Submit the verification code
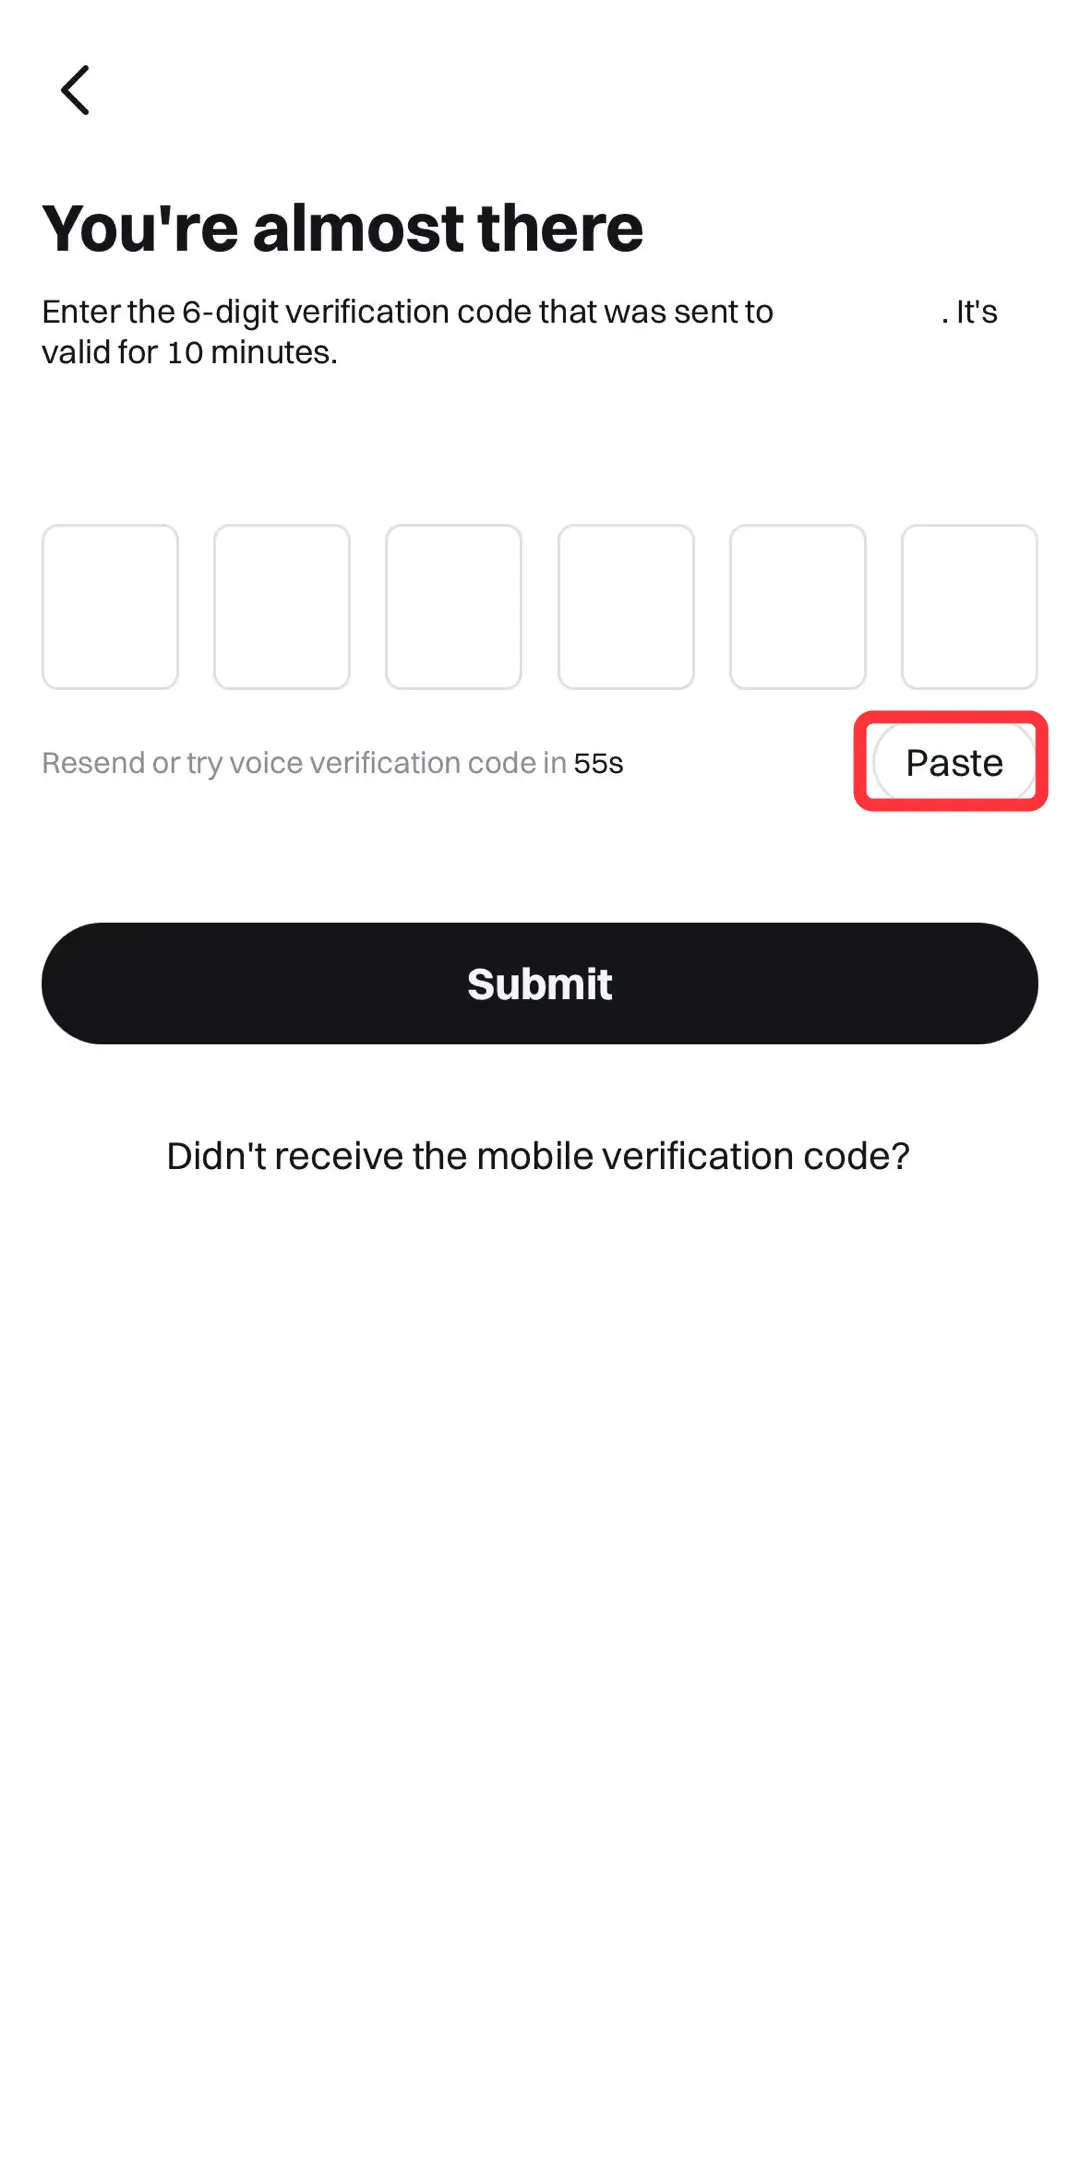 540,984
